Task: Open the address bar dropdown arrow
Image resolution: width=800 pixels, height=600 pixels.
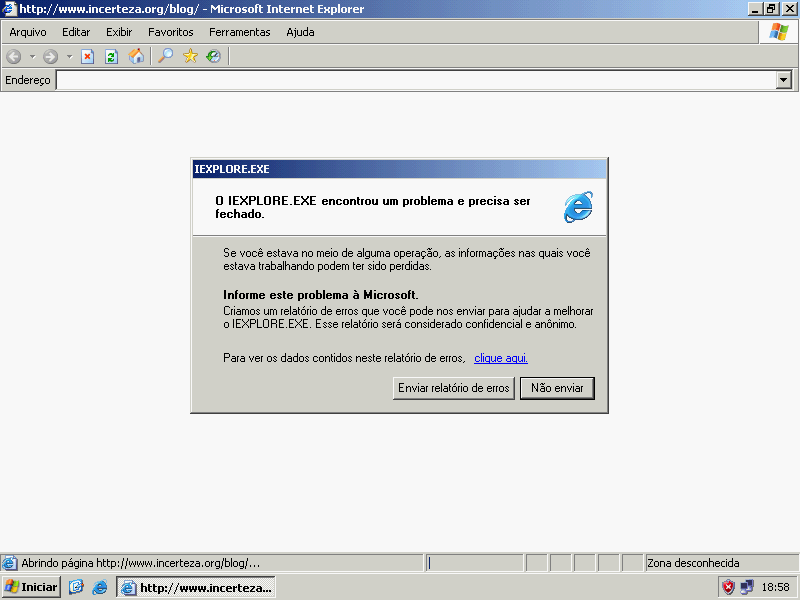Action: pyautogui.click(x=784, y=80)
